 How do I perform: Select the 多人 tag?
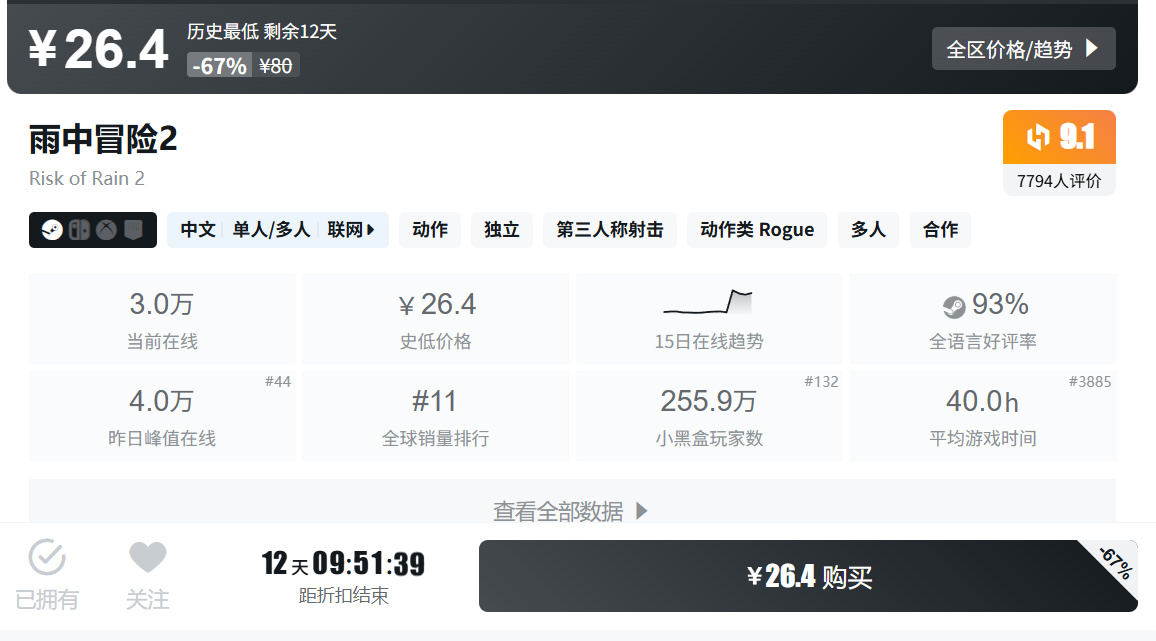coord(868,230)
